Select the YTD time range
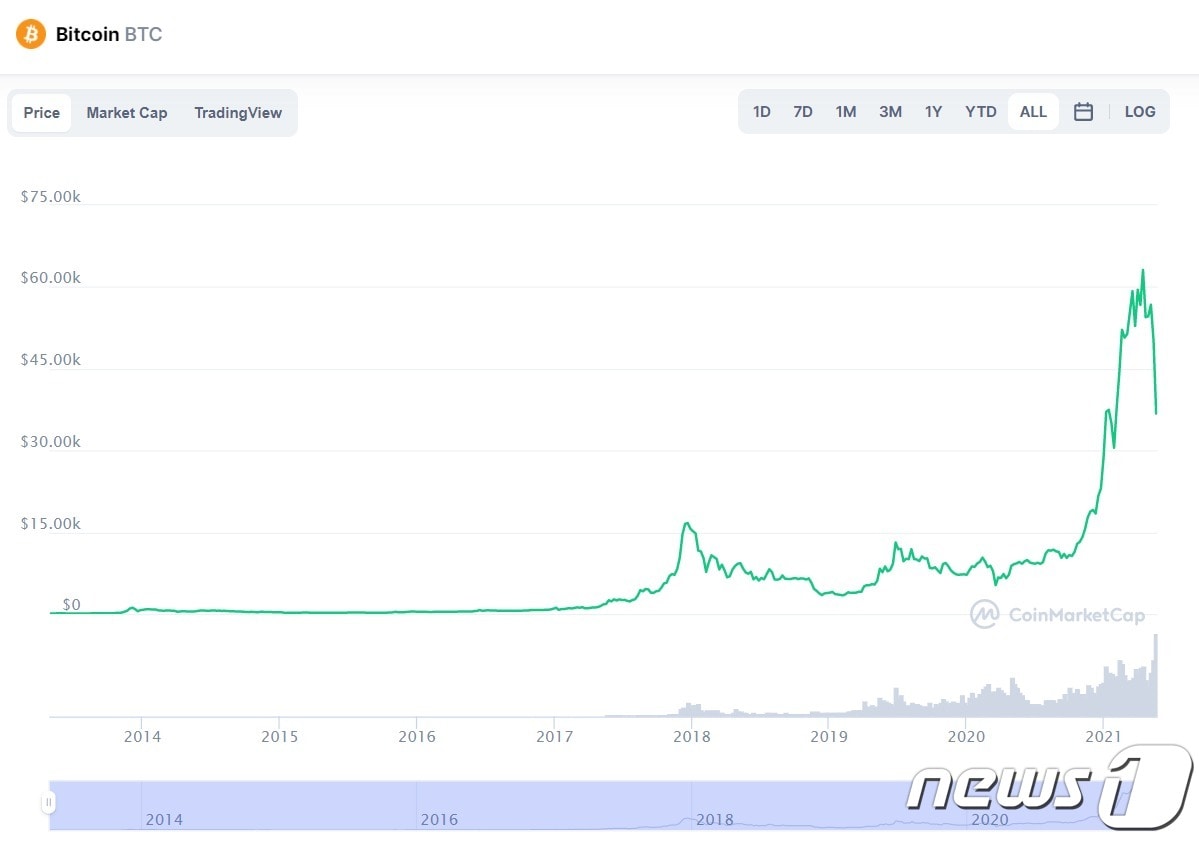The height and width of the screenshot is (842, 1199). tap(981, 112)
